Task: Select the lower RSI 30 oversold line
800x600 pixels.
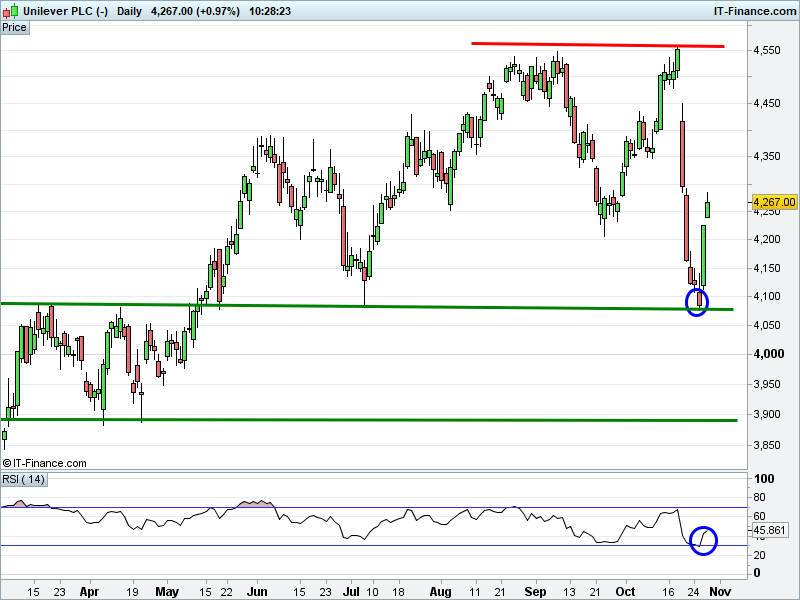Action: (374, 545)
